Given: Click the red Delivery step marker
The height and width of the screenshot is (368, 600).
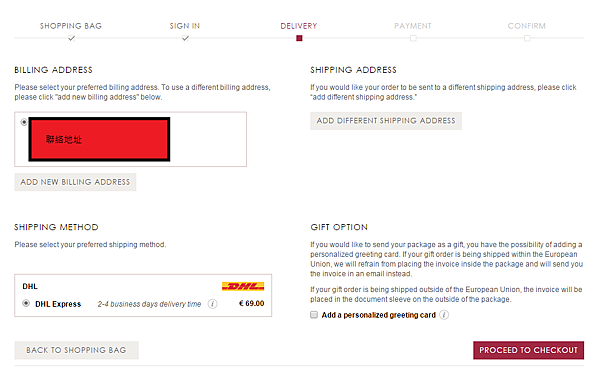Looking at the screenshot, I should point(299,38).
